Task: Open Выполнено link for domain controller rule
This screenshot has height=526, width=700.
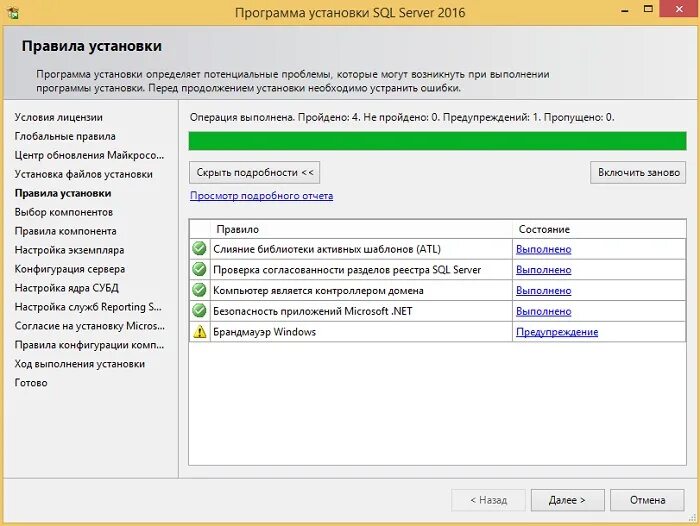Action: 543,291
